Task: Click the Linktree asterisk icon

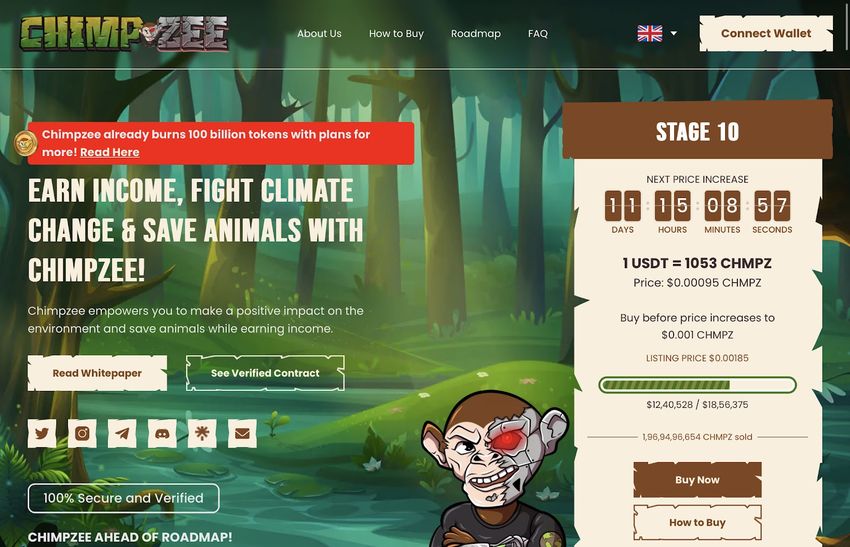Action: [x=202, y=433]
